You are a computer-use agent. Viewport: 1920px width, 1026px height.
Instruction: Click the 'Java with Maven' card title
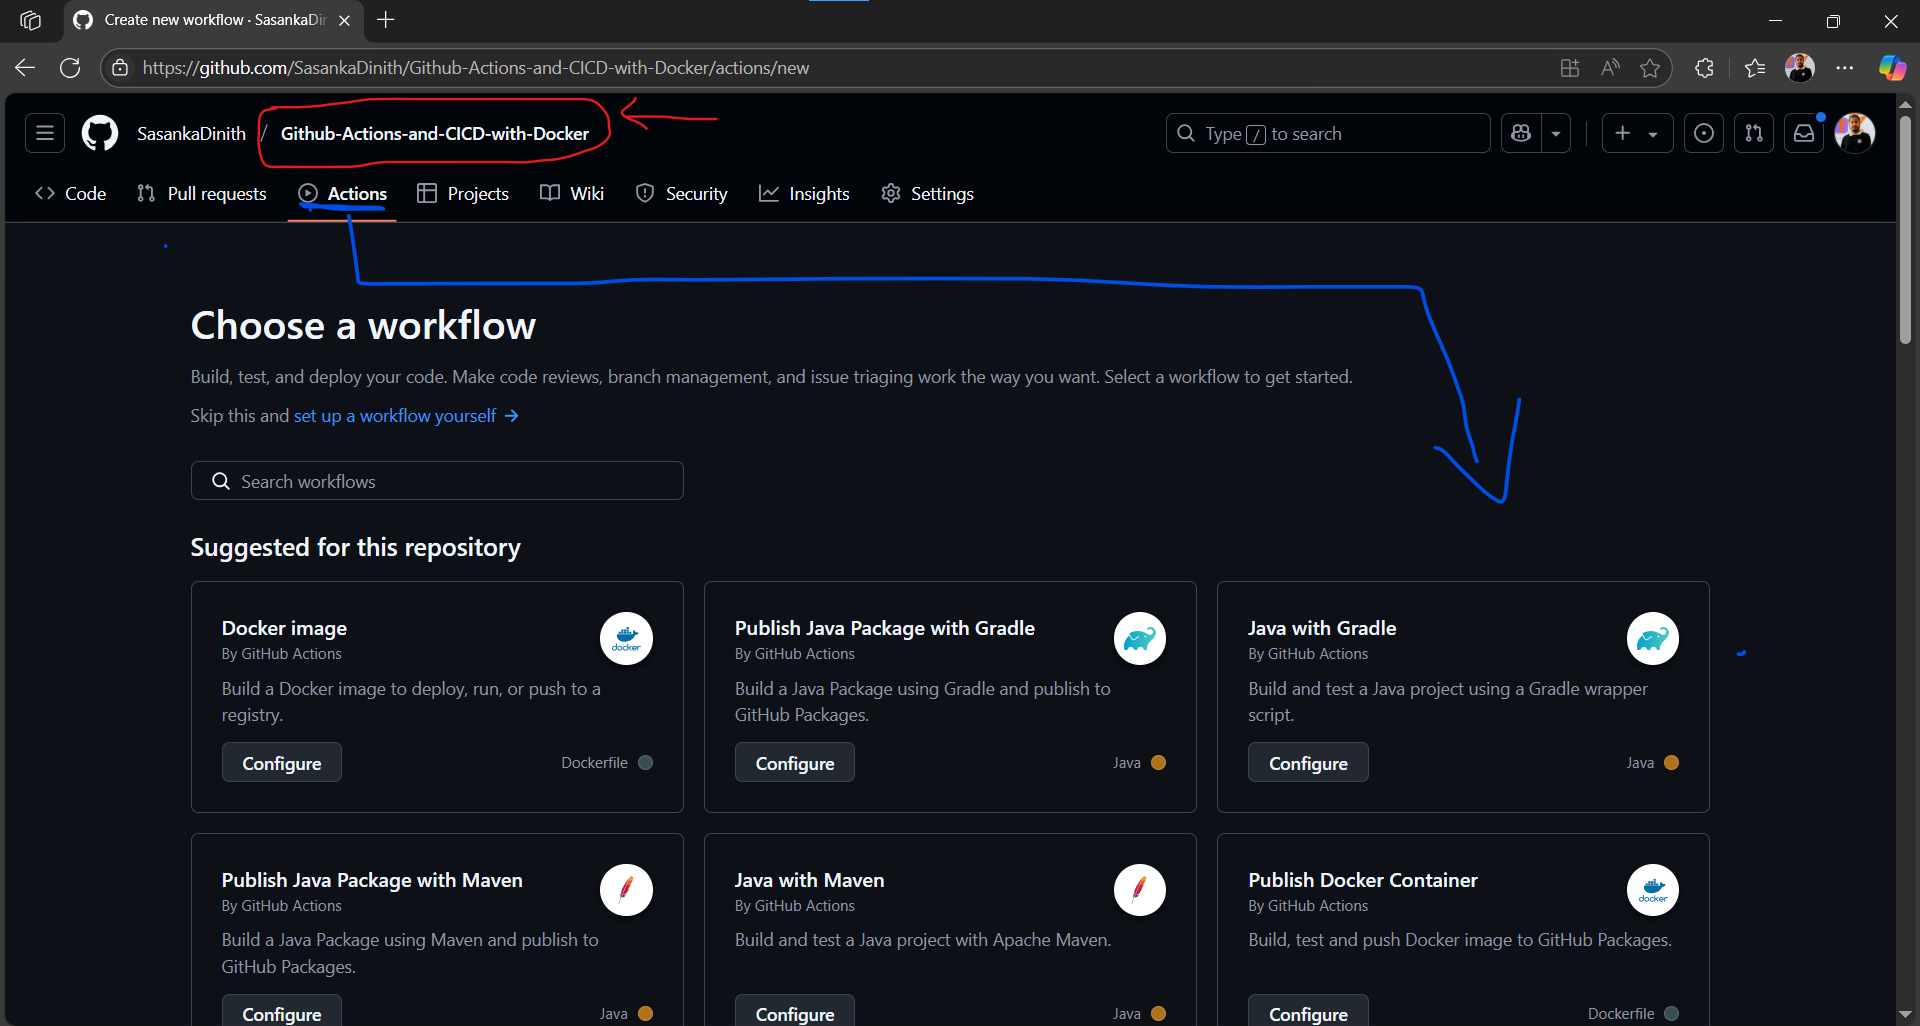809,880
